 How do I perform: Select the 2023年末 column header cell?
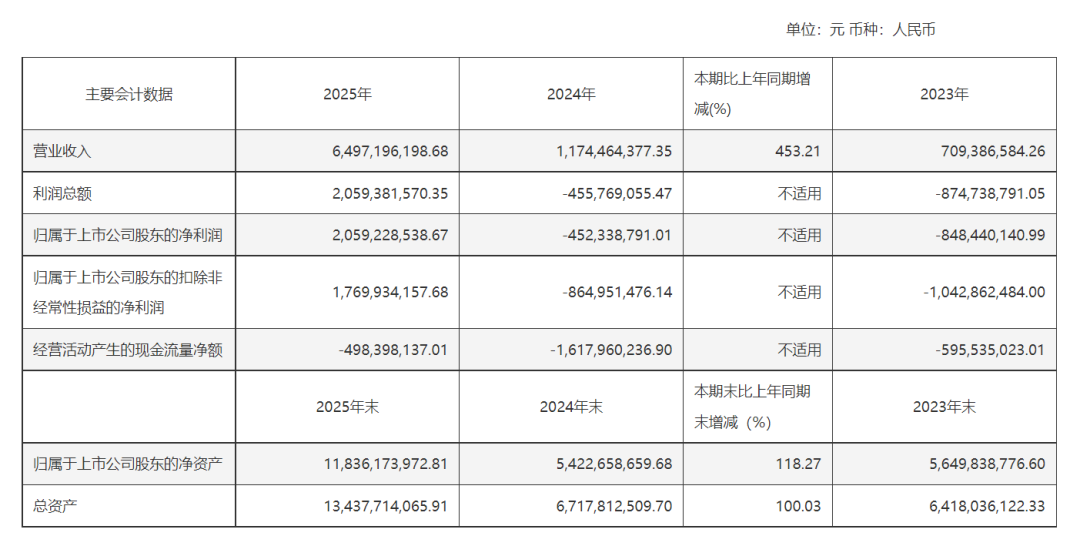[944, 407]
